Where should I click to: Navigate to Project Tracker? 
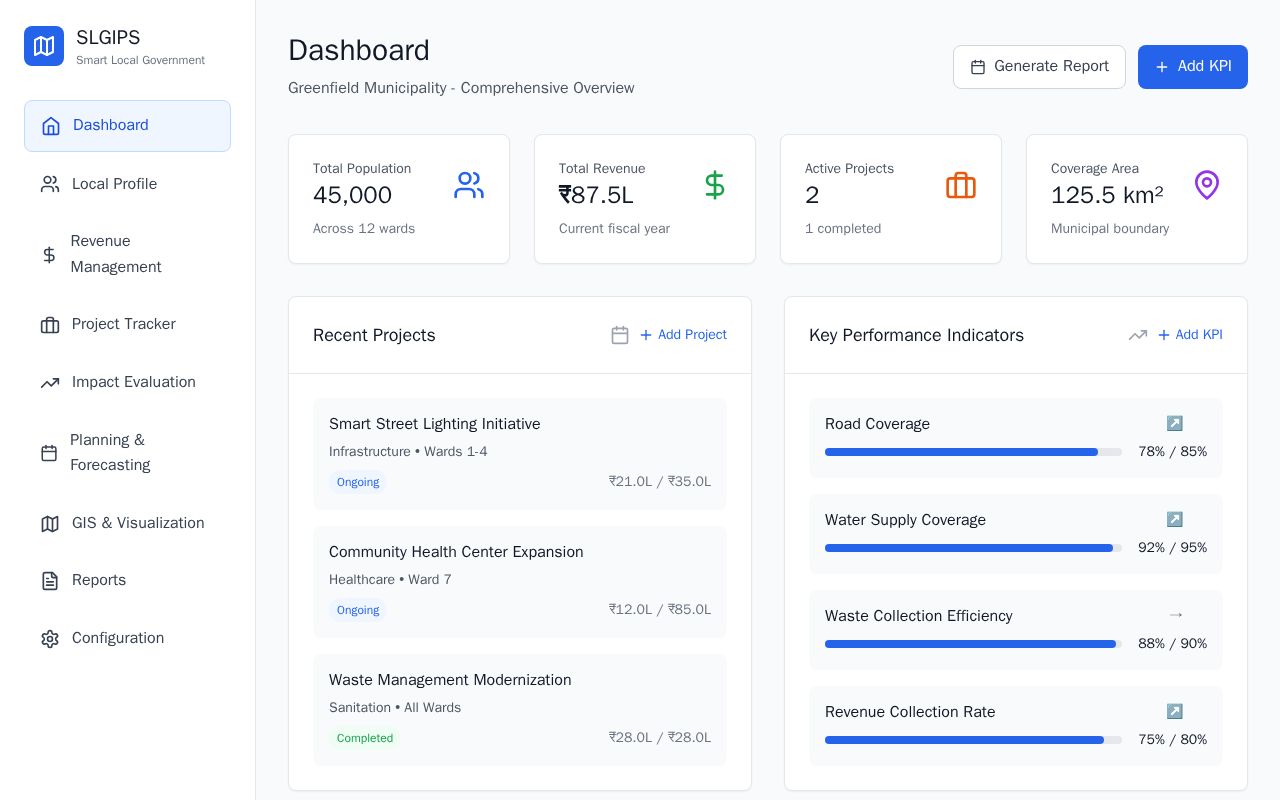(x=127, y=324)
